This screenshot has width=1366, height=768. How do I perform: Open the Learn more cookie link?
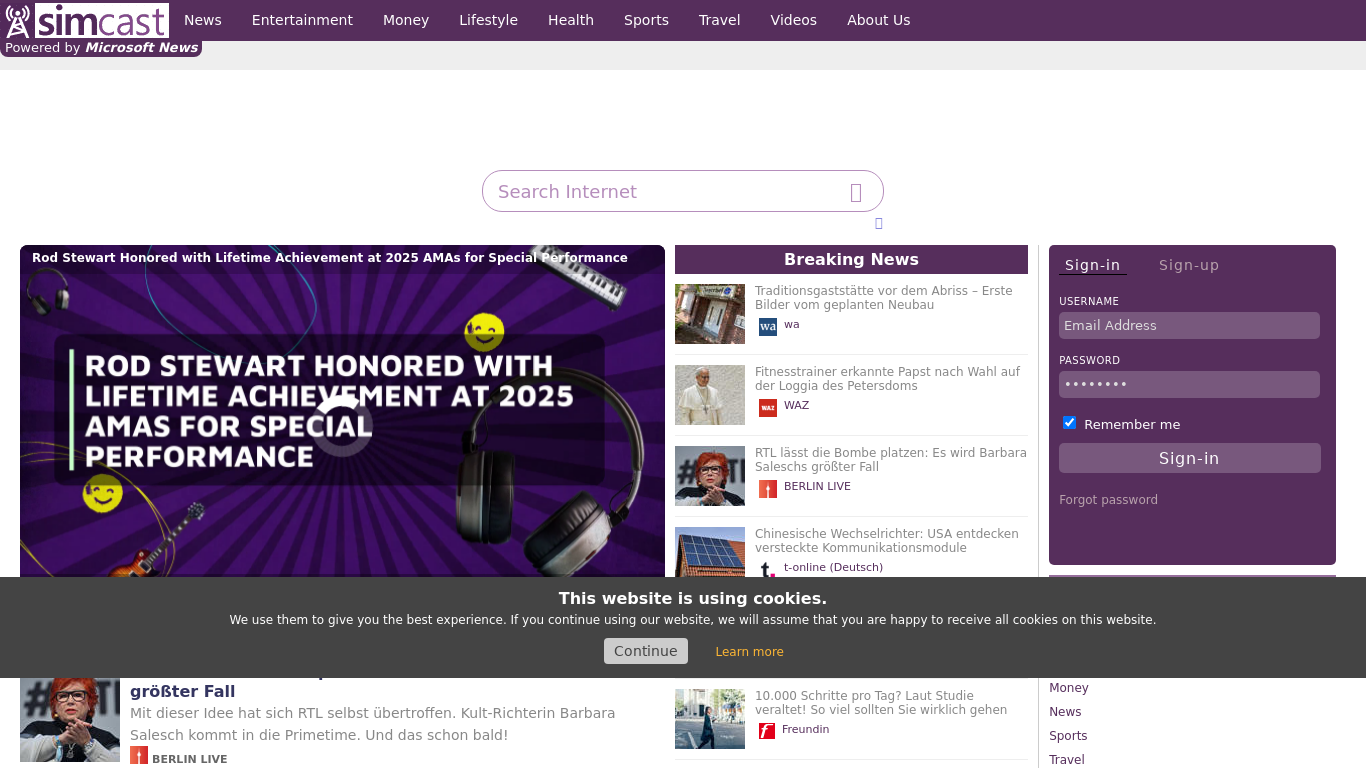[750, 652]
